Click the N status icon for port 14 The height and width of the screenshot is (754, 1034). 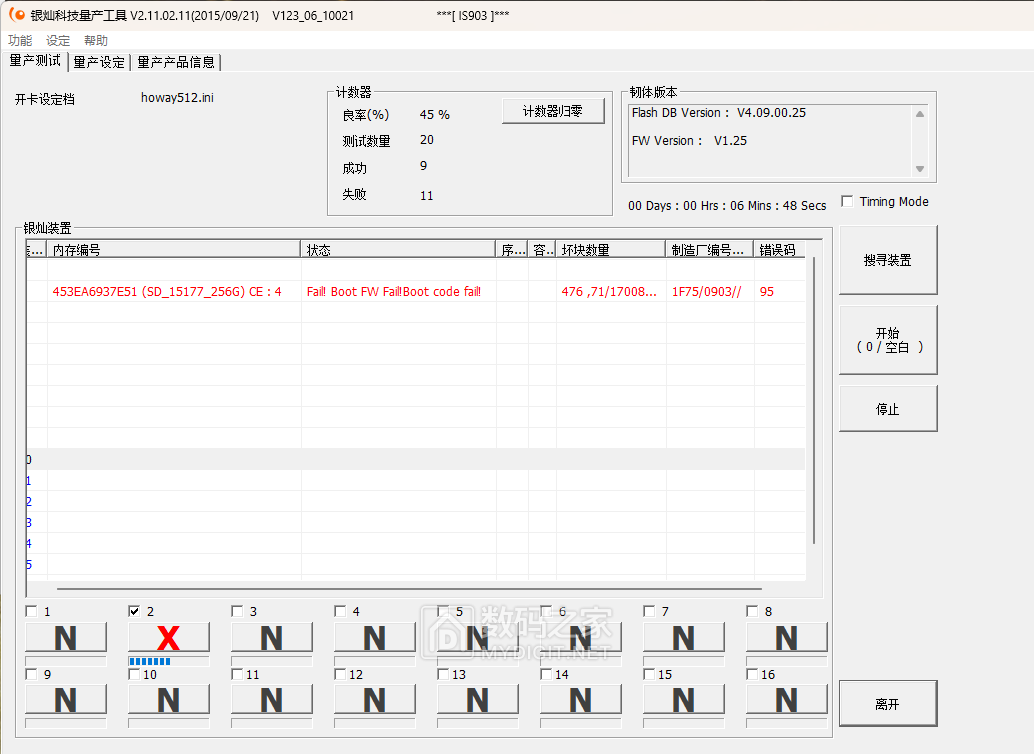pos(580,700)
